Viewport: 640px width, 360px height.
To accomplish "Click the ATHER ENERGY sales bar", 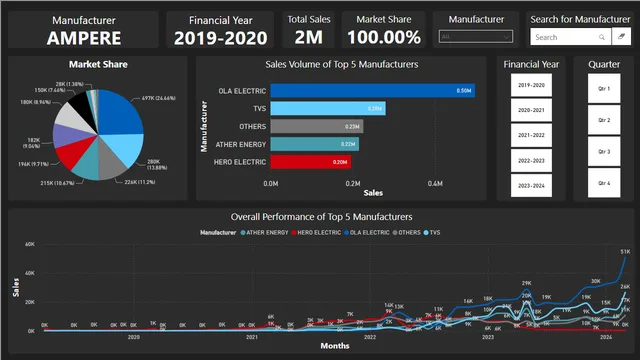I will [x=315, y=144].
